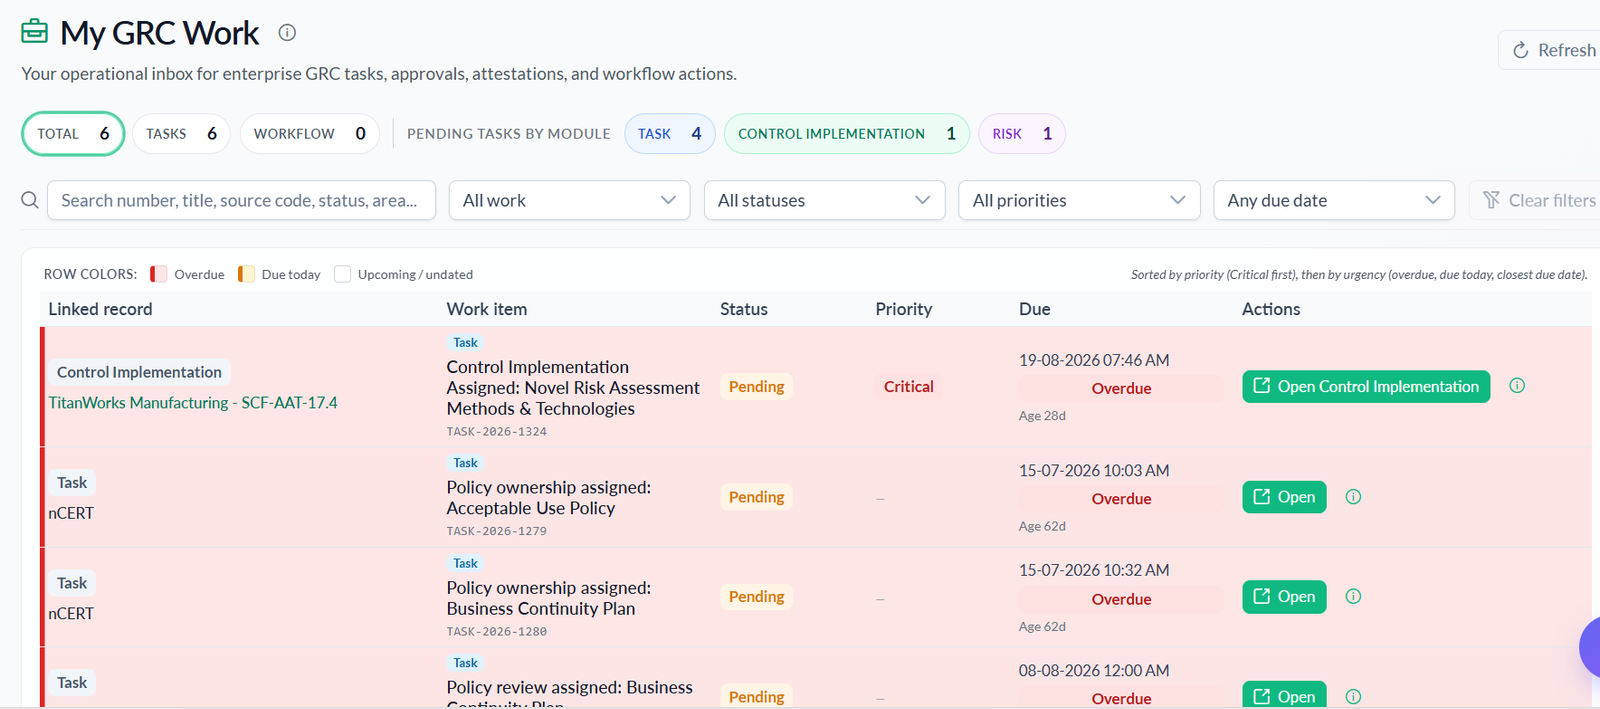The width and height of the screenshot is (1600, 709).
Task: Click the 15-07-2026 10:32 AM due date
Action: 1094,570
